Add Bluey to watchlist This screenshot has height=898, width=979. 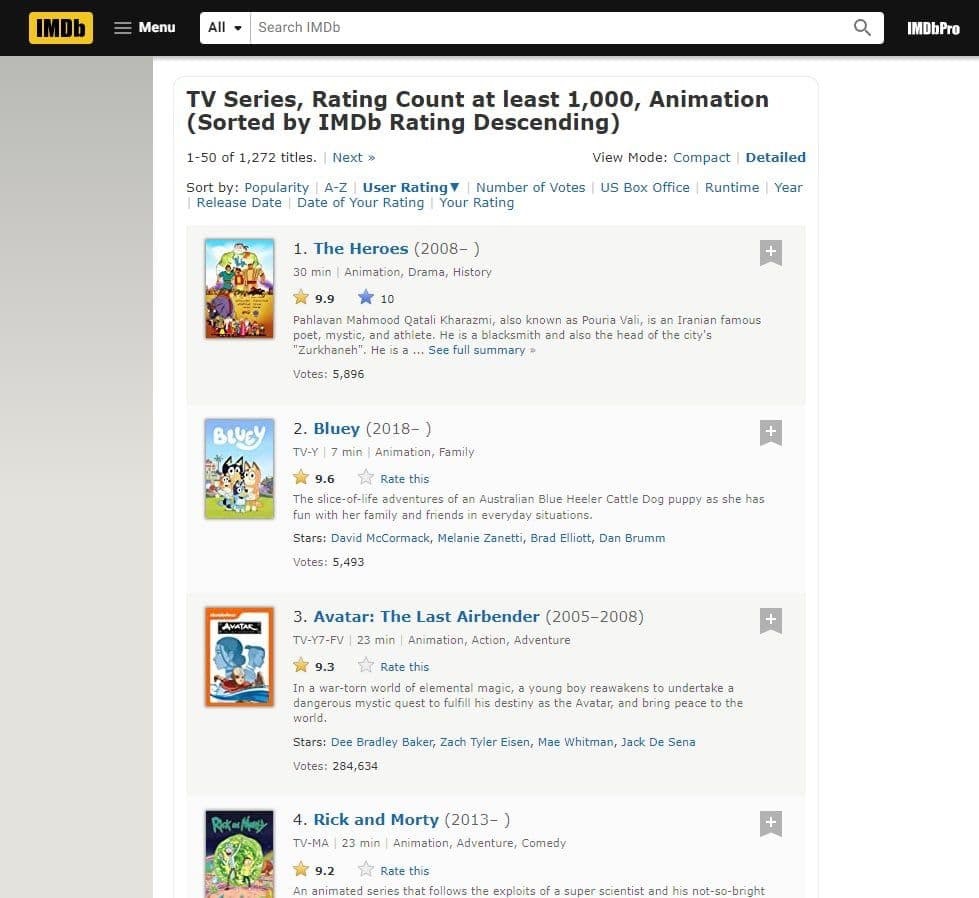pyautogui.click(x=770, y=432)
